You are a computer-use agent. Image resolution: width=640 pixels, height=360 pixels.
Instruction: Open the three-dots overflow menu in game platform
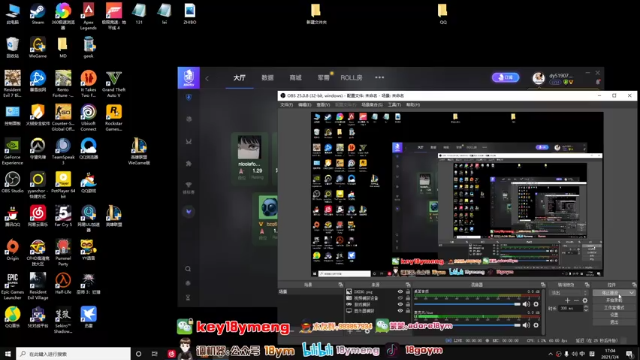380,78
